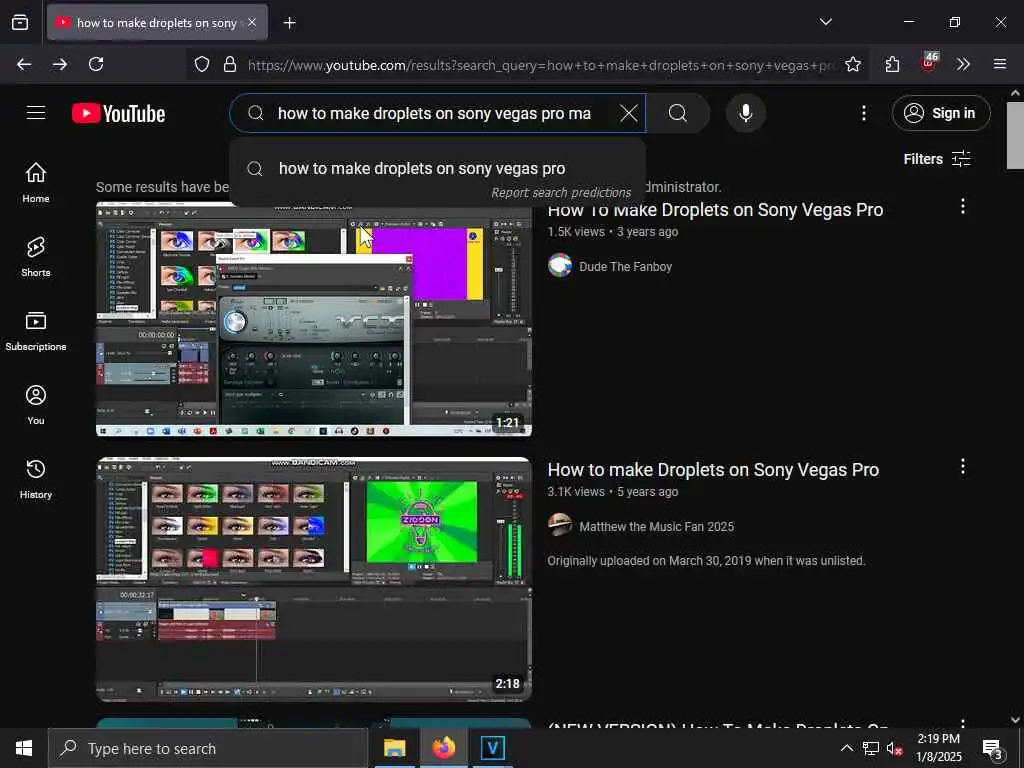The image size is (1024, 768).
Task: Open Firefox View recent browsing icon
Action: pos(20,22)
